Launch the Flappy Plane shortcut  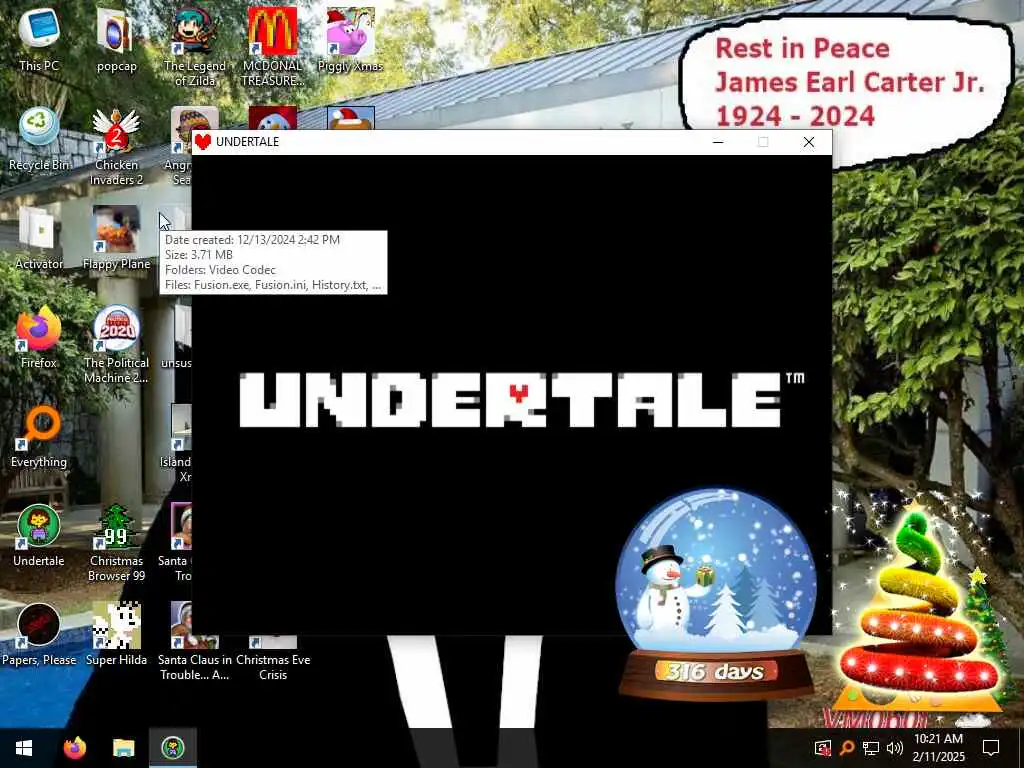pos(116,238)
